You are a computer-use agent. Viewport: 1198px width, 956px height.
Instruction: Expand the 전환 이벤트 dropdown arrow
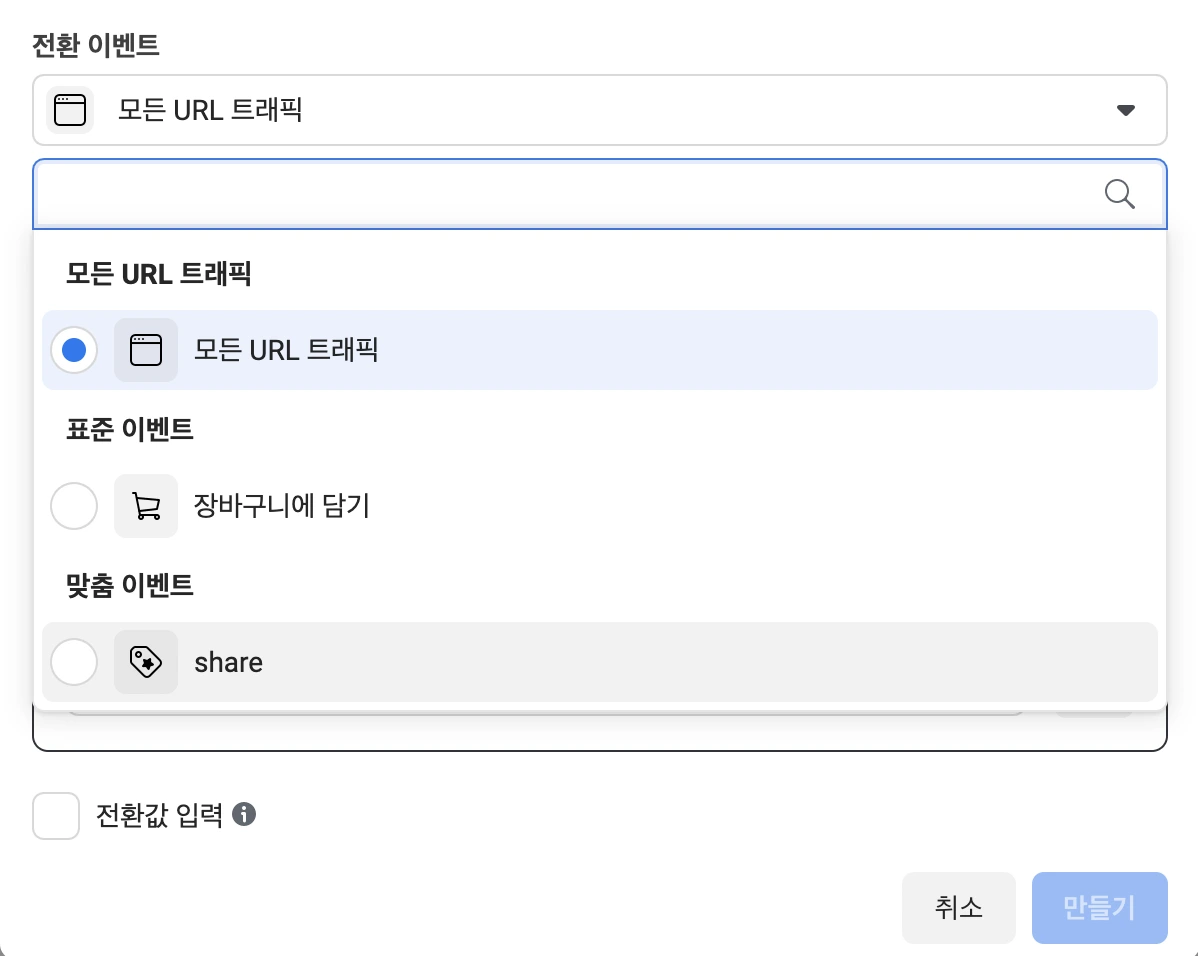tap(1126, 110)
